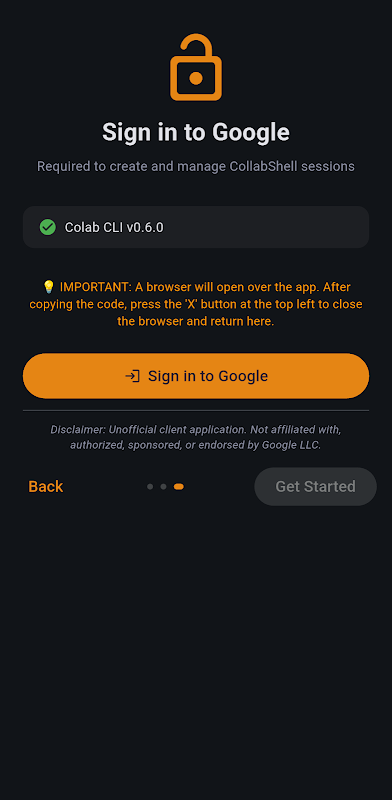Click the CollabShell sessions subtitle text

click(x=196, y=166)
